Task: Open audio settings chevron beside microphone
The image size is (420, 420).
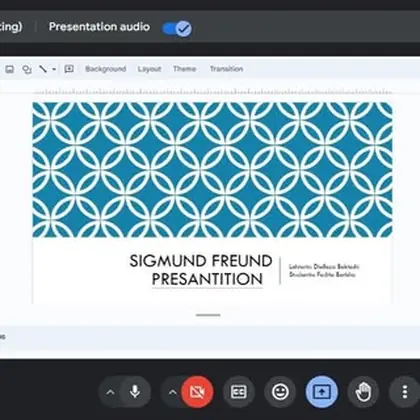Action: (110, 392)
